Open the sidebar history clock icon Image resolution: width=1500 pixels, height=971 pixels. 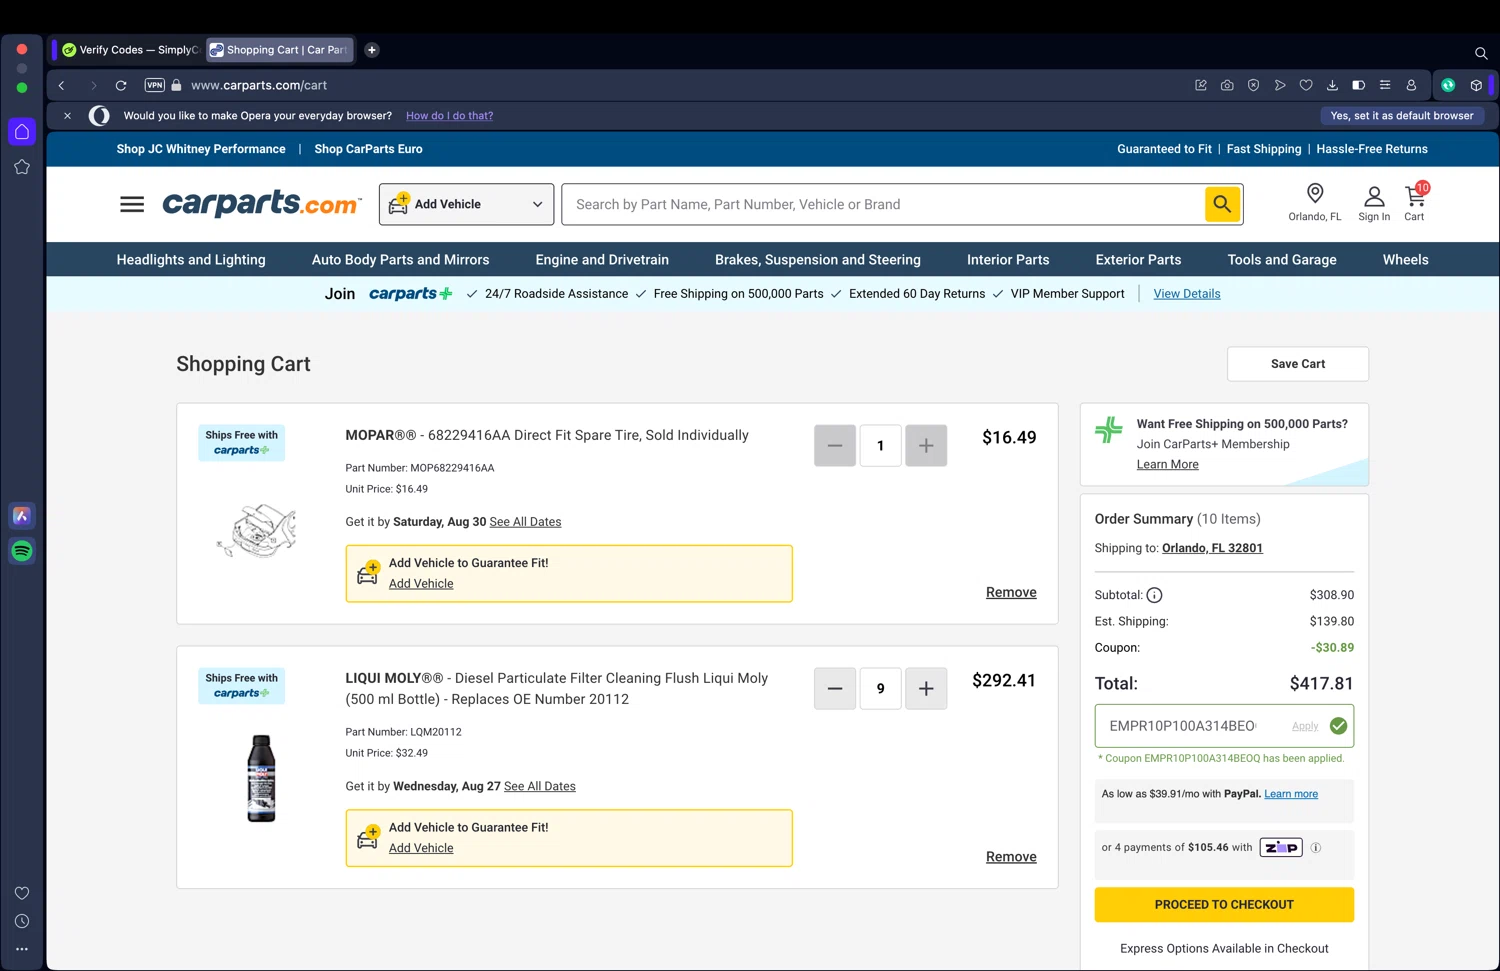(x=22, y=921)
